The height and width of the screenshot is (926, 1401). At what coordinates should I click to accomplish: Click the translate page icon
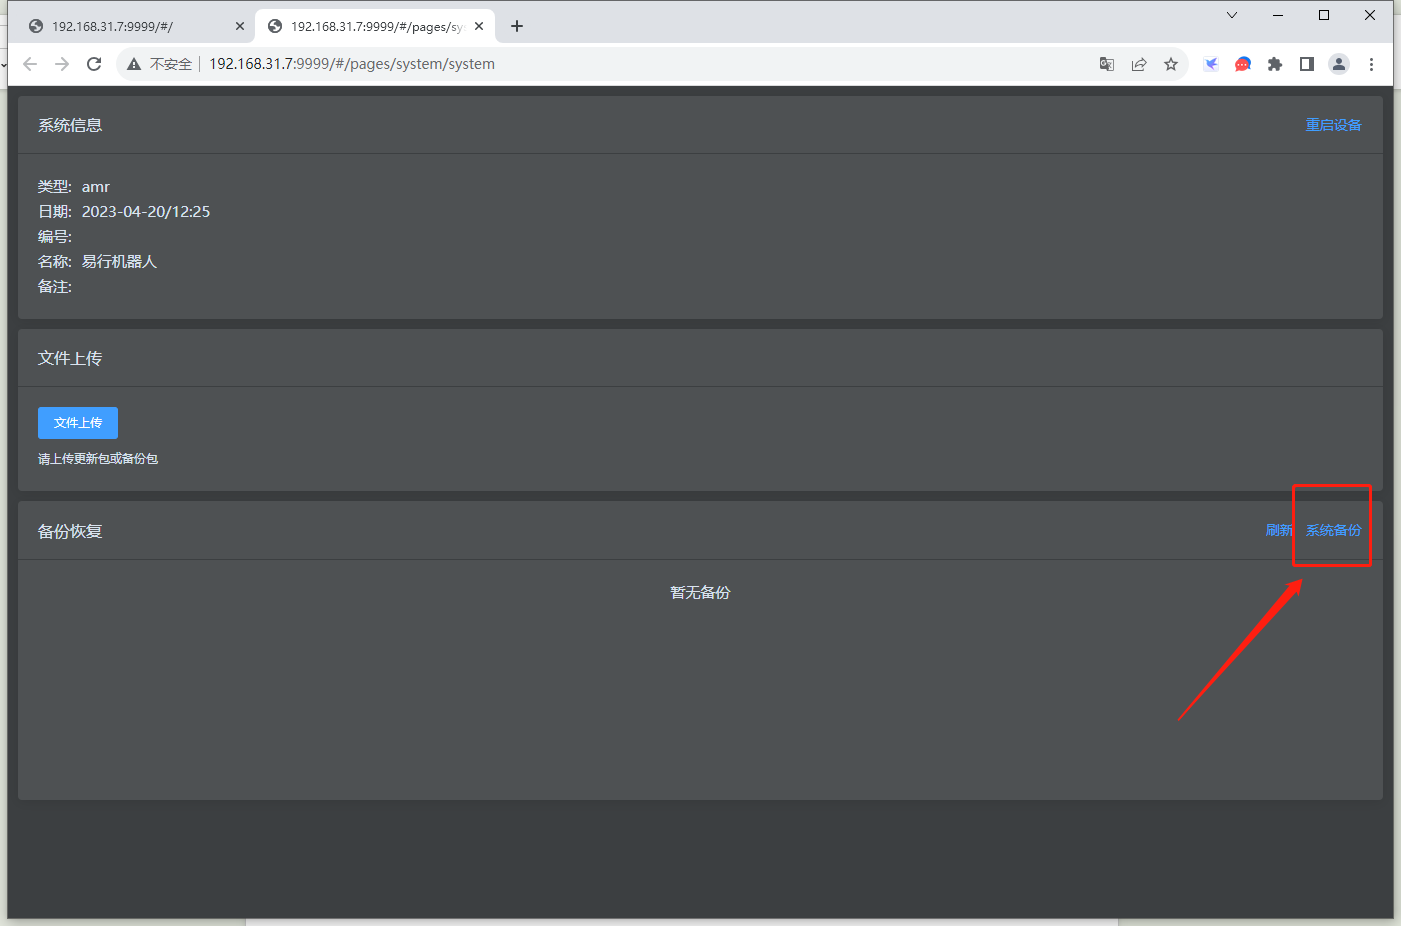[1107, 64]
